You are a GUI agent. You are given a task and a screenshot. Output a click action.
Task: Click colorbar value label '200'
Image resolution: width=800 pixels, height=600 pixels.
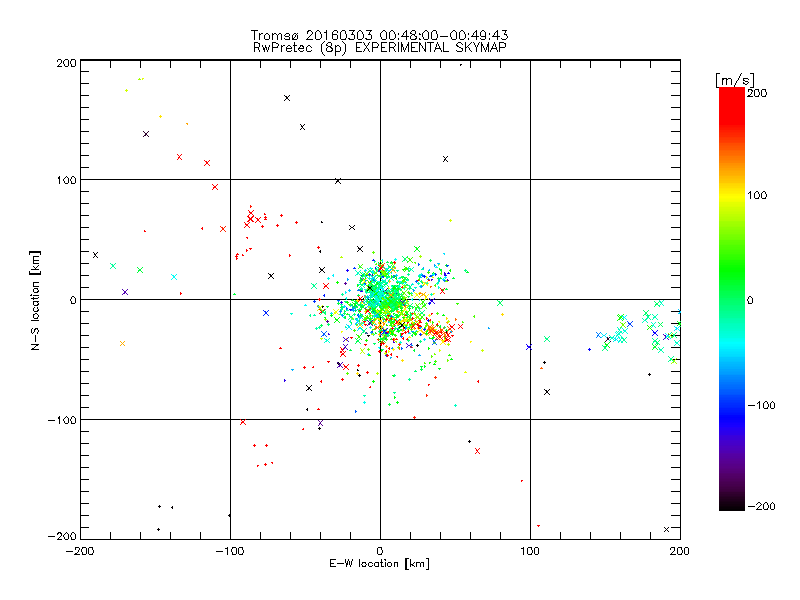point(757,93)
